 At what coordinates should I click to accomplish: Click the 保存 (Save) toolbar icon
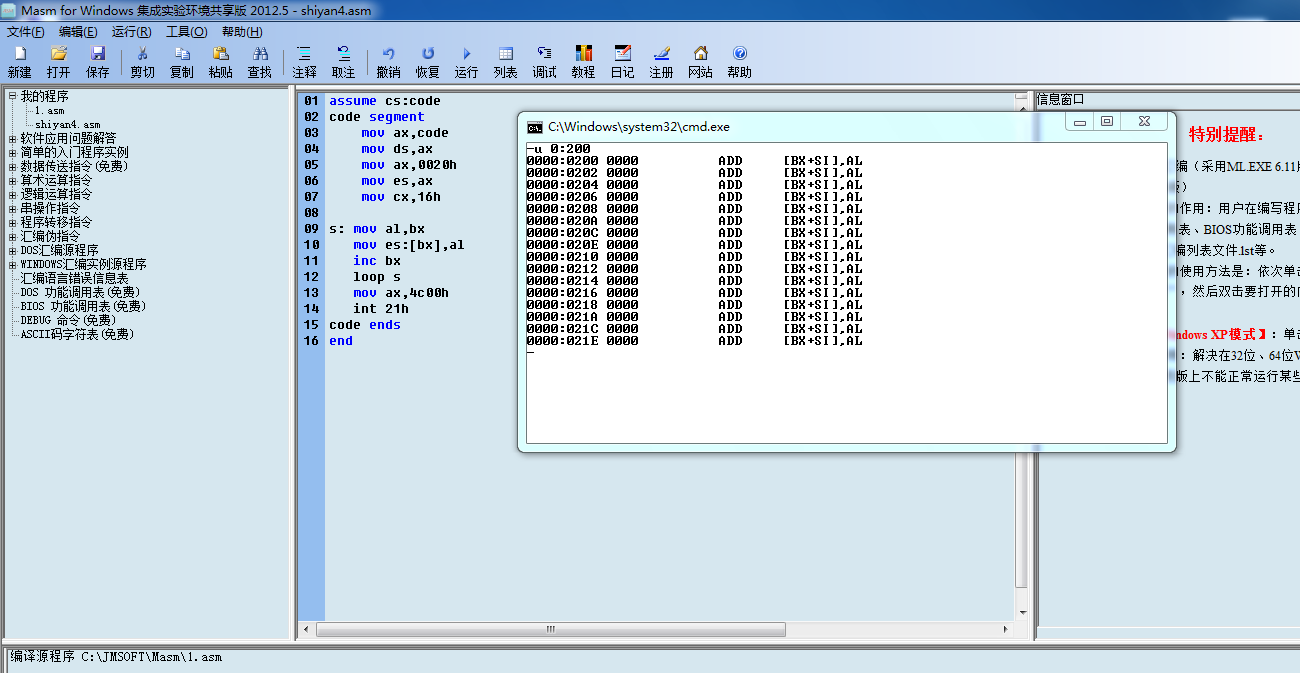click(x=98, y=54)
